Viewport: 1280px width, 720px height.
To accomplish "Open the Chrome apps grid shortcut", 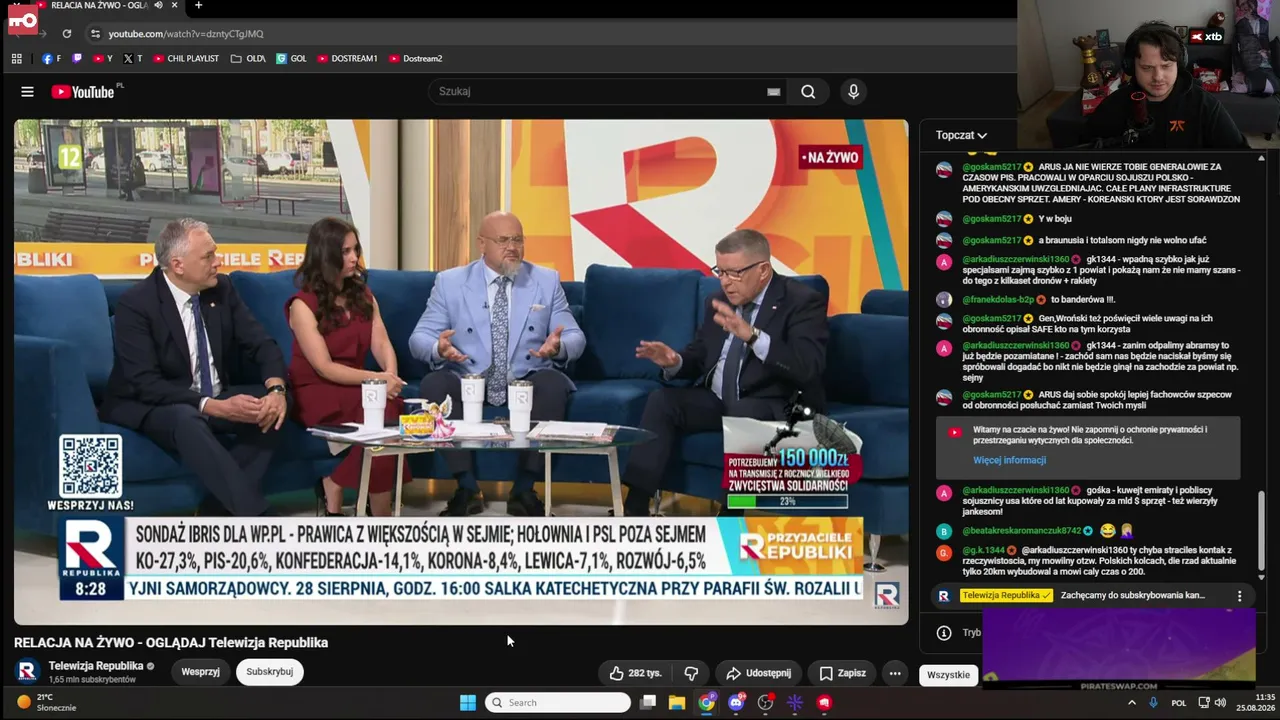I will (16, 59).
